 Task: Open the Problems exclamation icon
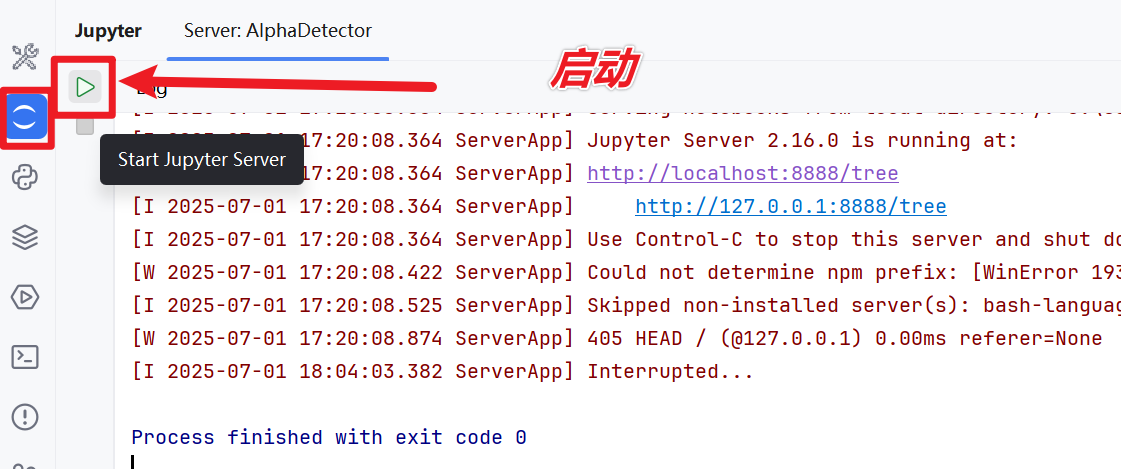(x=26, y=416)
